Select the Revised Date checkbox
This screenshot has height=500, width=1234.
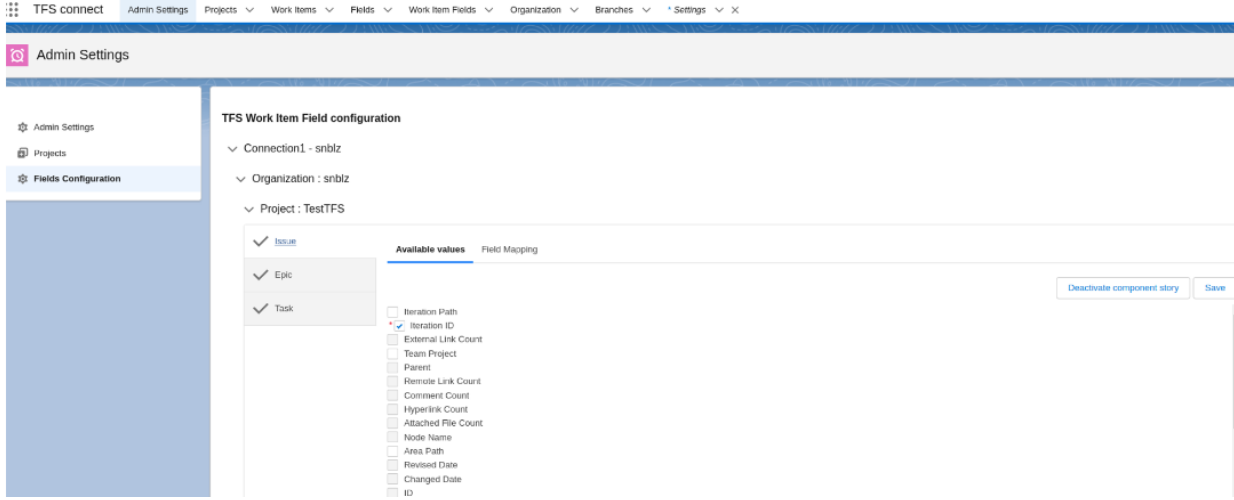pos(392,466)
